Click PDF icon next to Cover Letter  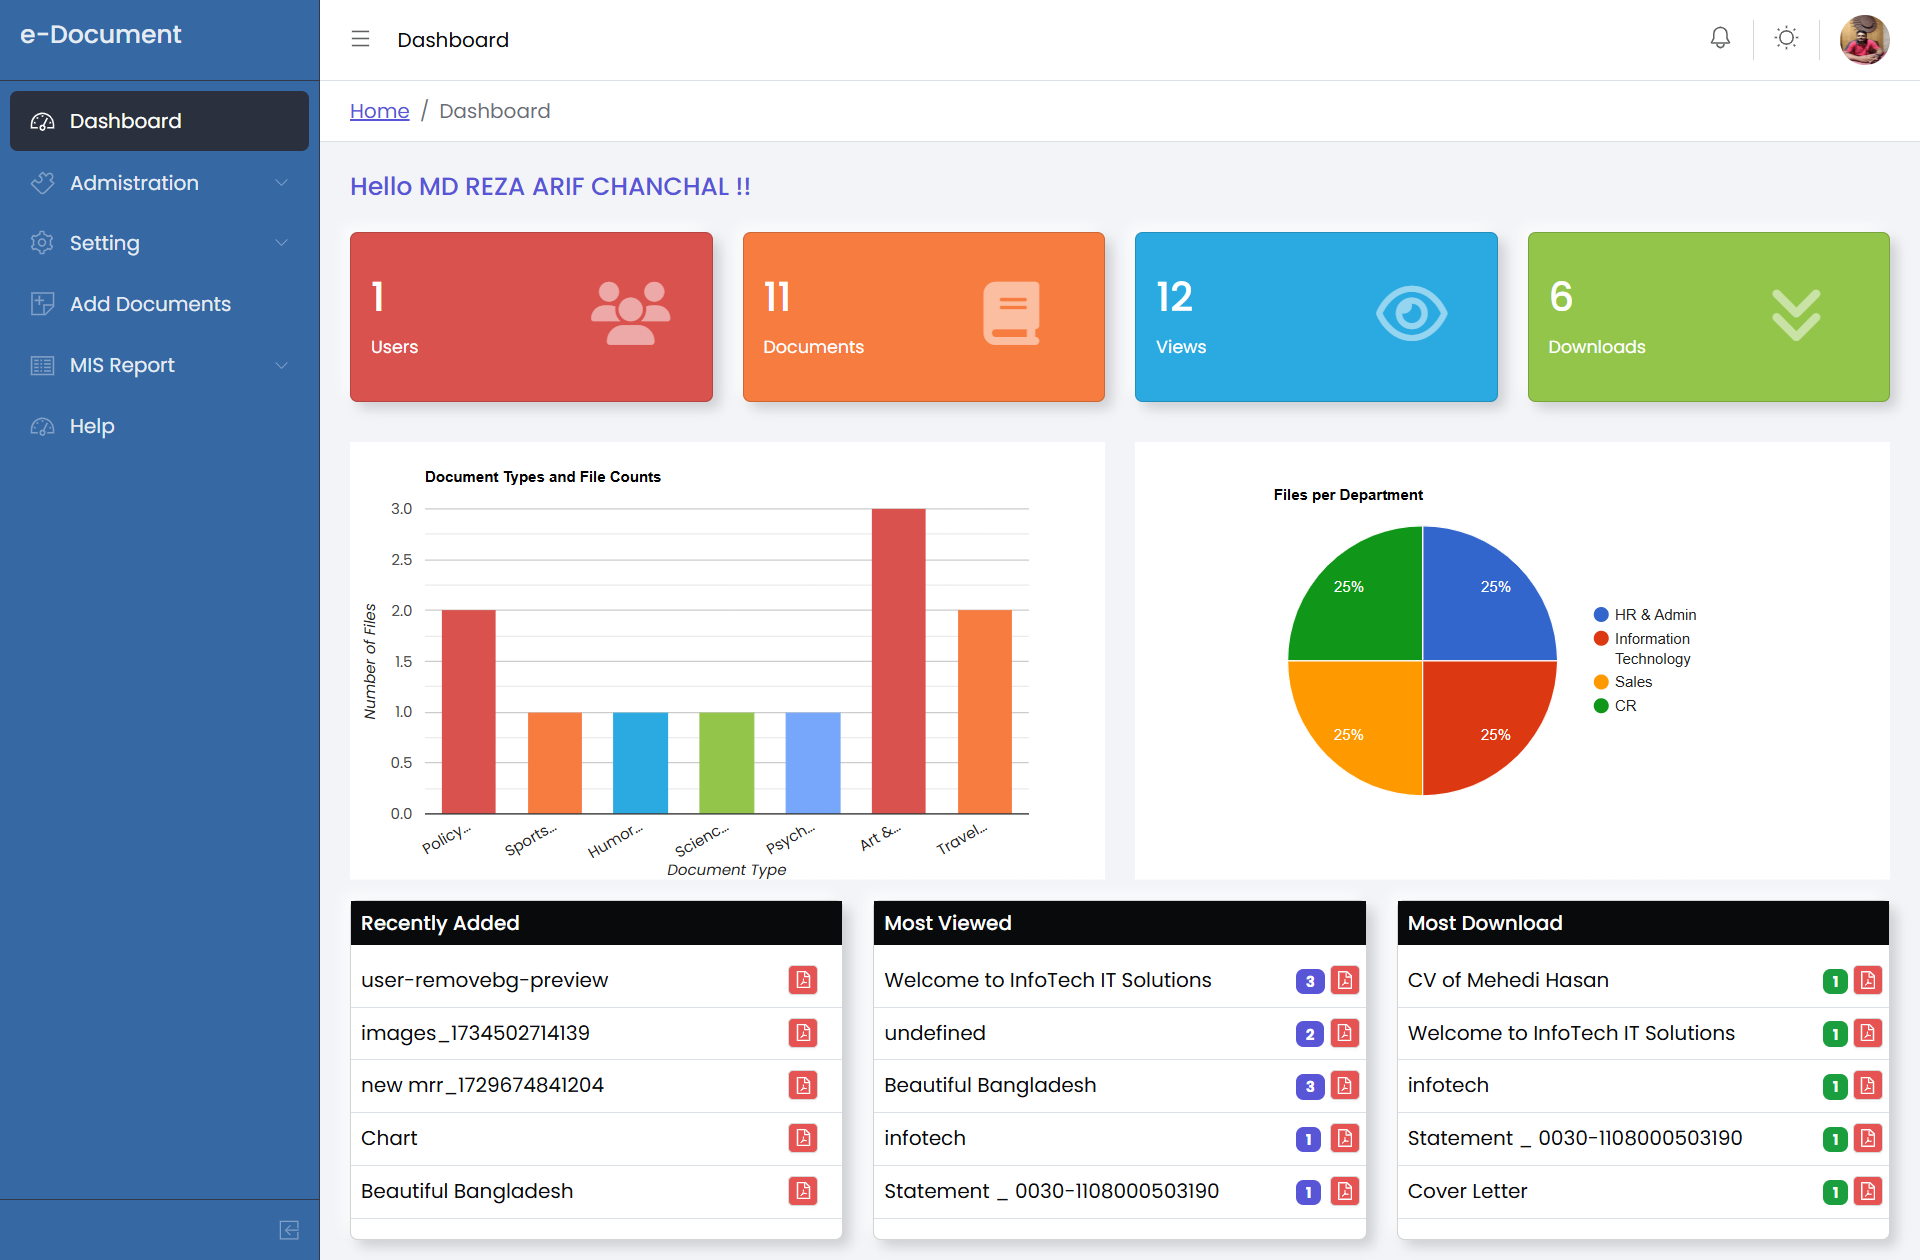click(1868, 1191)
